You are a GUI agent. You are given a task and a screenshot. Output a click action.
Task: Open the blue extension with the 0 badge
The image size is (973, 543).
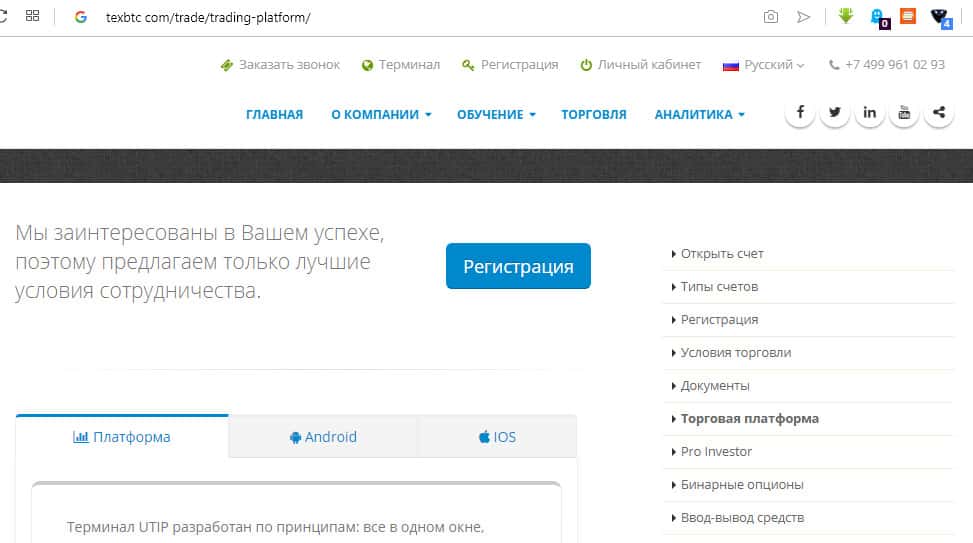click(x=879, y=18)
